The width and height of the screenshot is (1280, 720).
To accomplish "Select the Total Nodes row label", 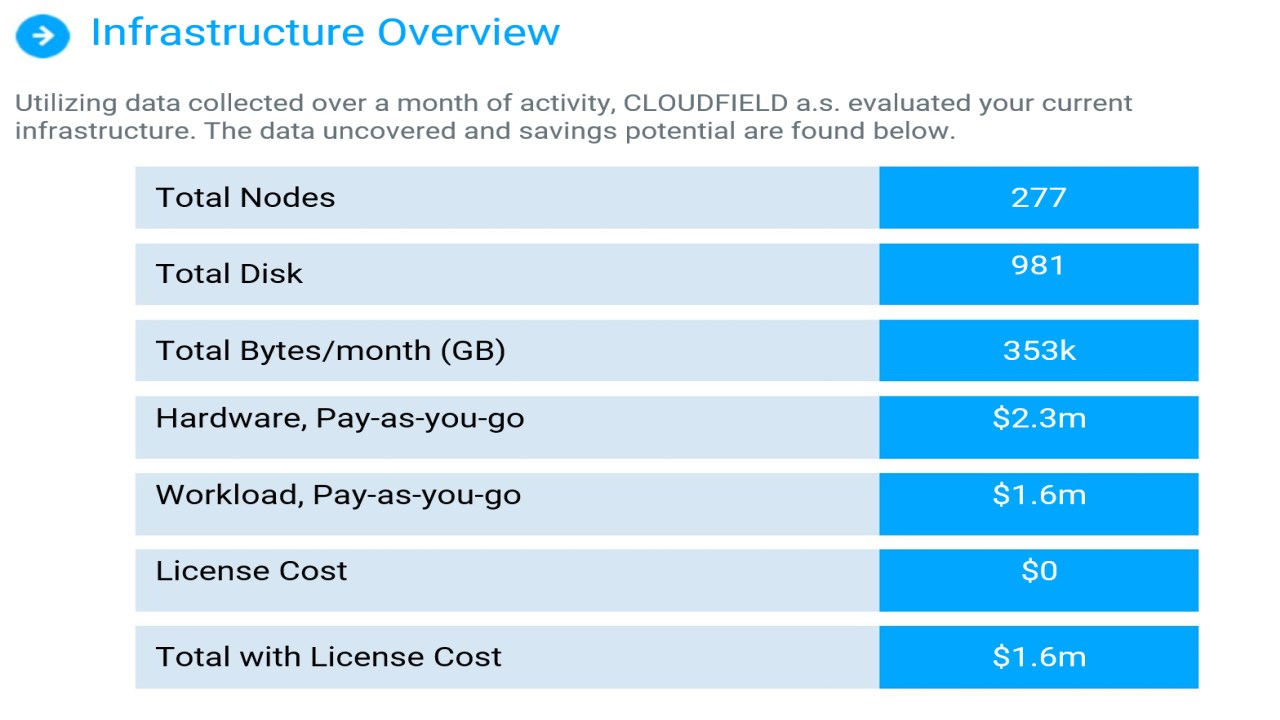I will tap(245, 197).
